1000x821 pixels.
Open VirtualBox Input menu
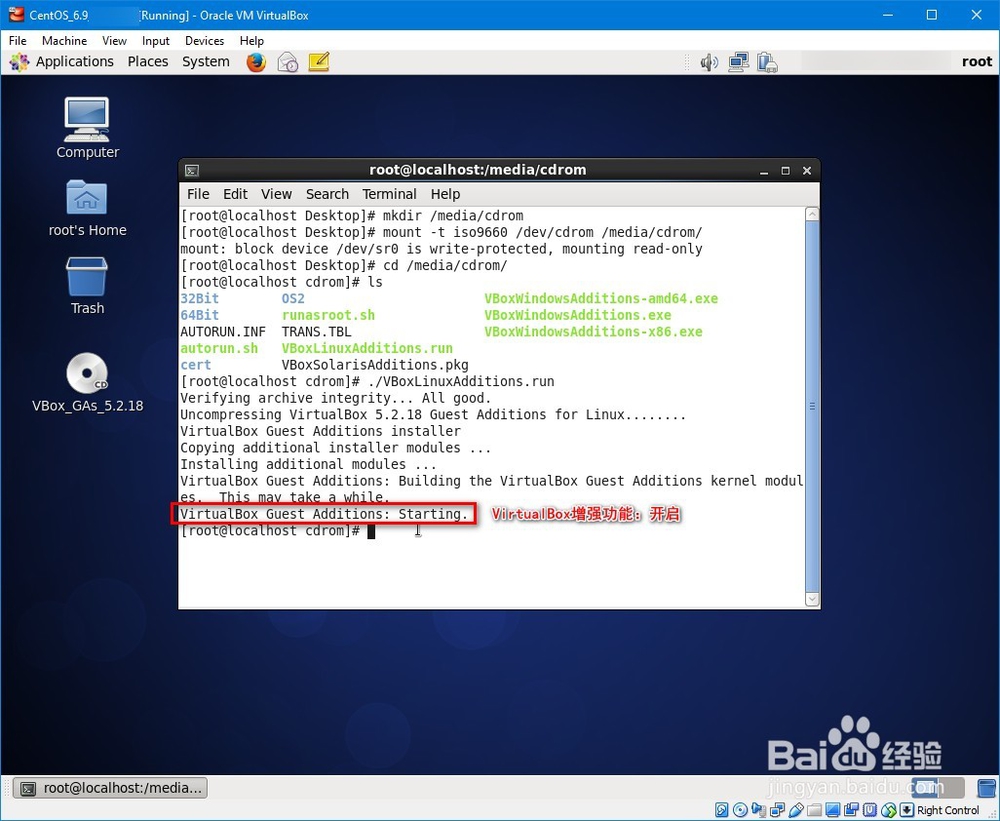[x=156, y=41]
